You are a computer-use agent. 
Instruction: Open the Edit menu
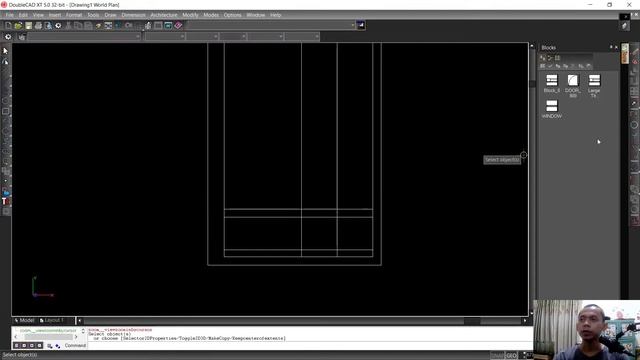coord(23,15)
